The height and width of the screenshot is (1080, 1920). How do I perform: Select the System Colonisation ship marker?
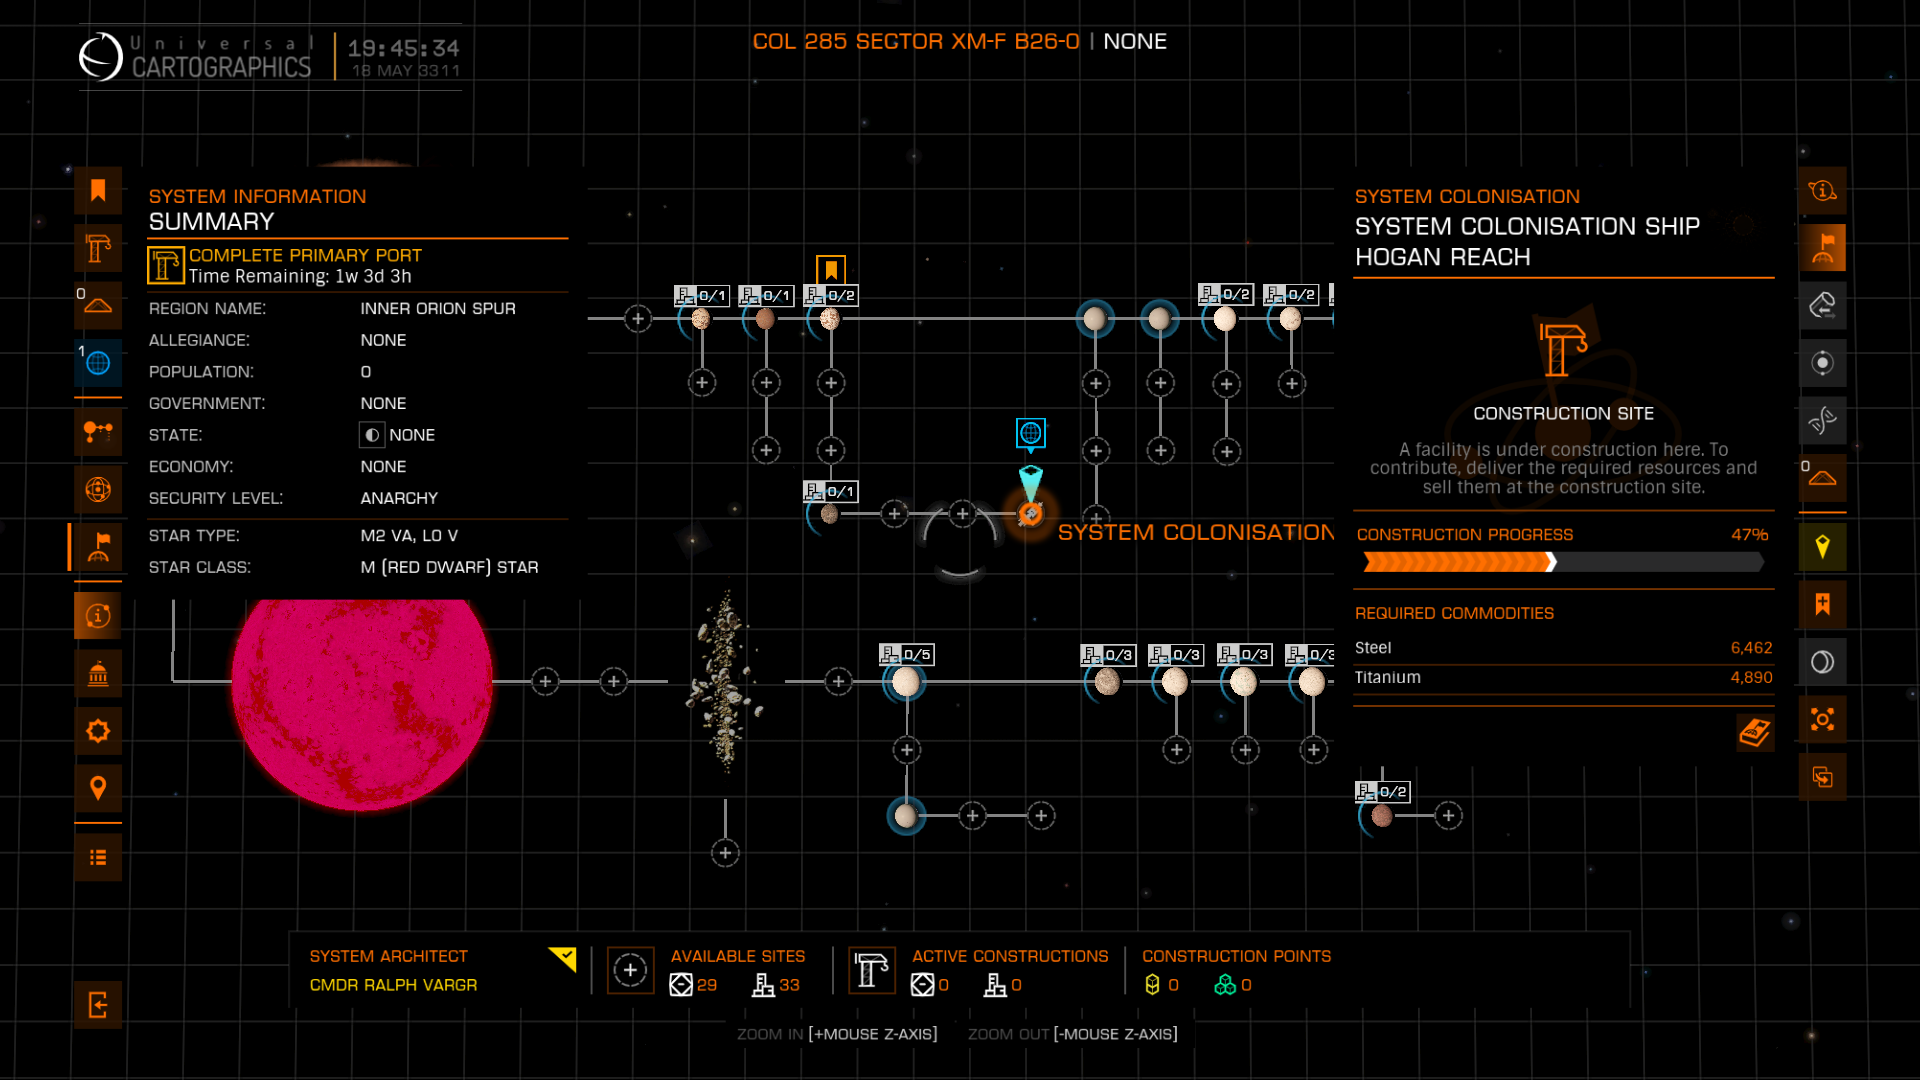[x=1030, y=514]
